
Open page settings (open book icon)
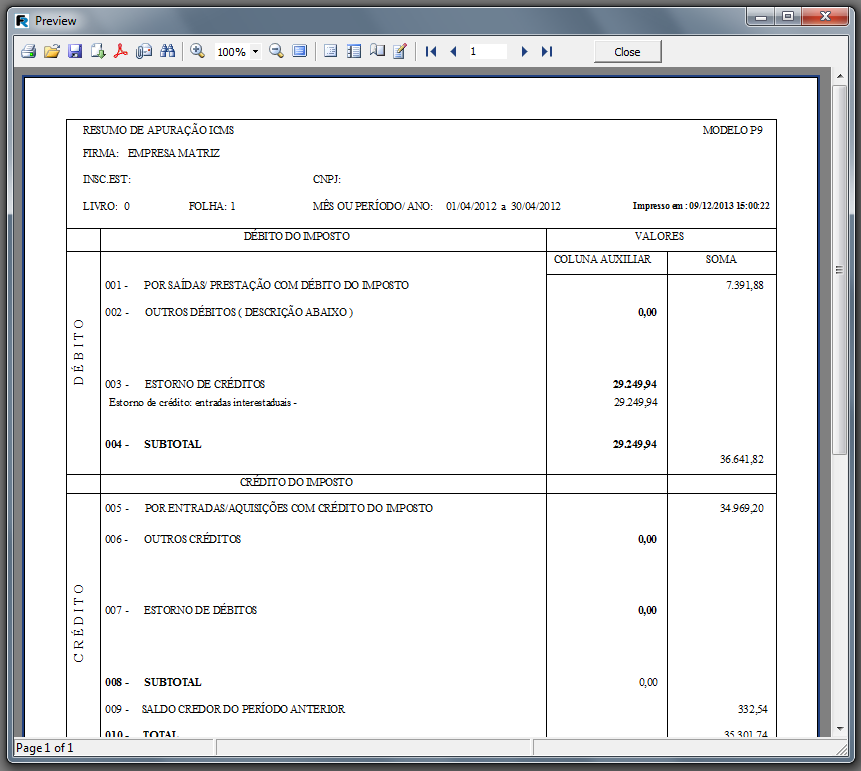377,52
